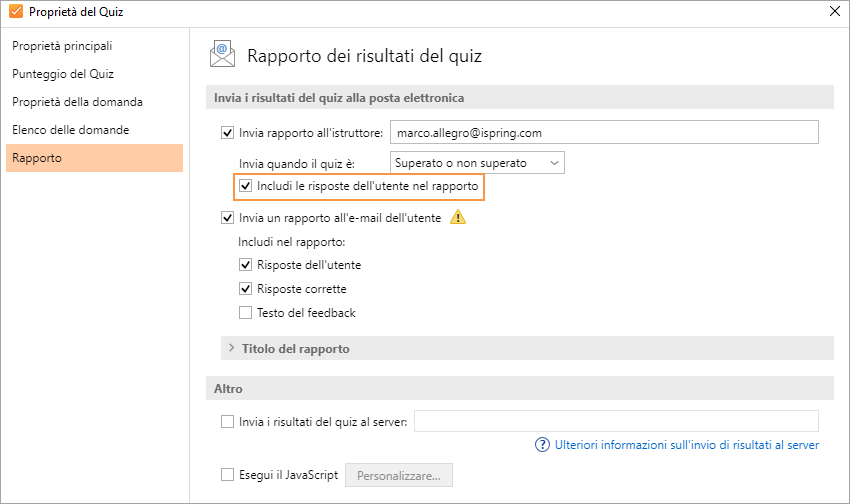This screenshot has width=850, height=504.
Task: Switch to Punteggio del Quiz section
Action: click(63, 74)
